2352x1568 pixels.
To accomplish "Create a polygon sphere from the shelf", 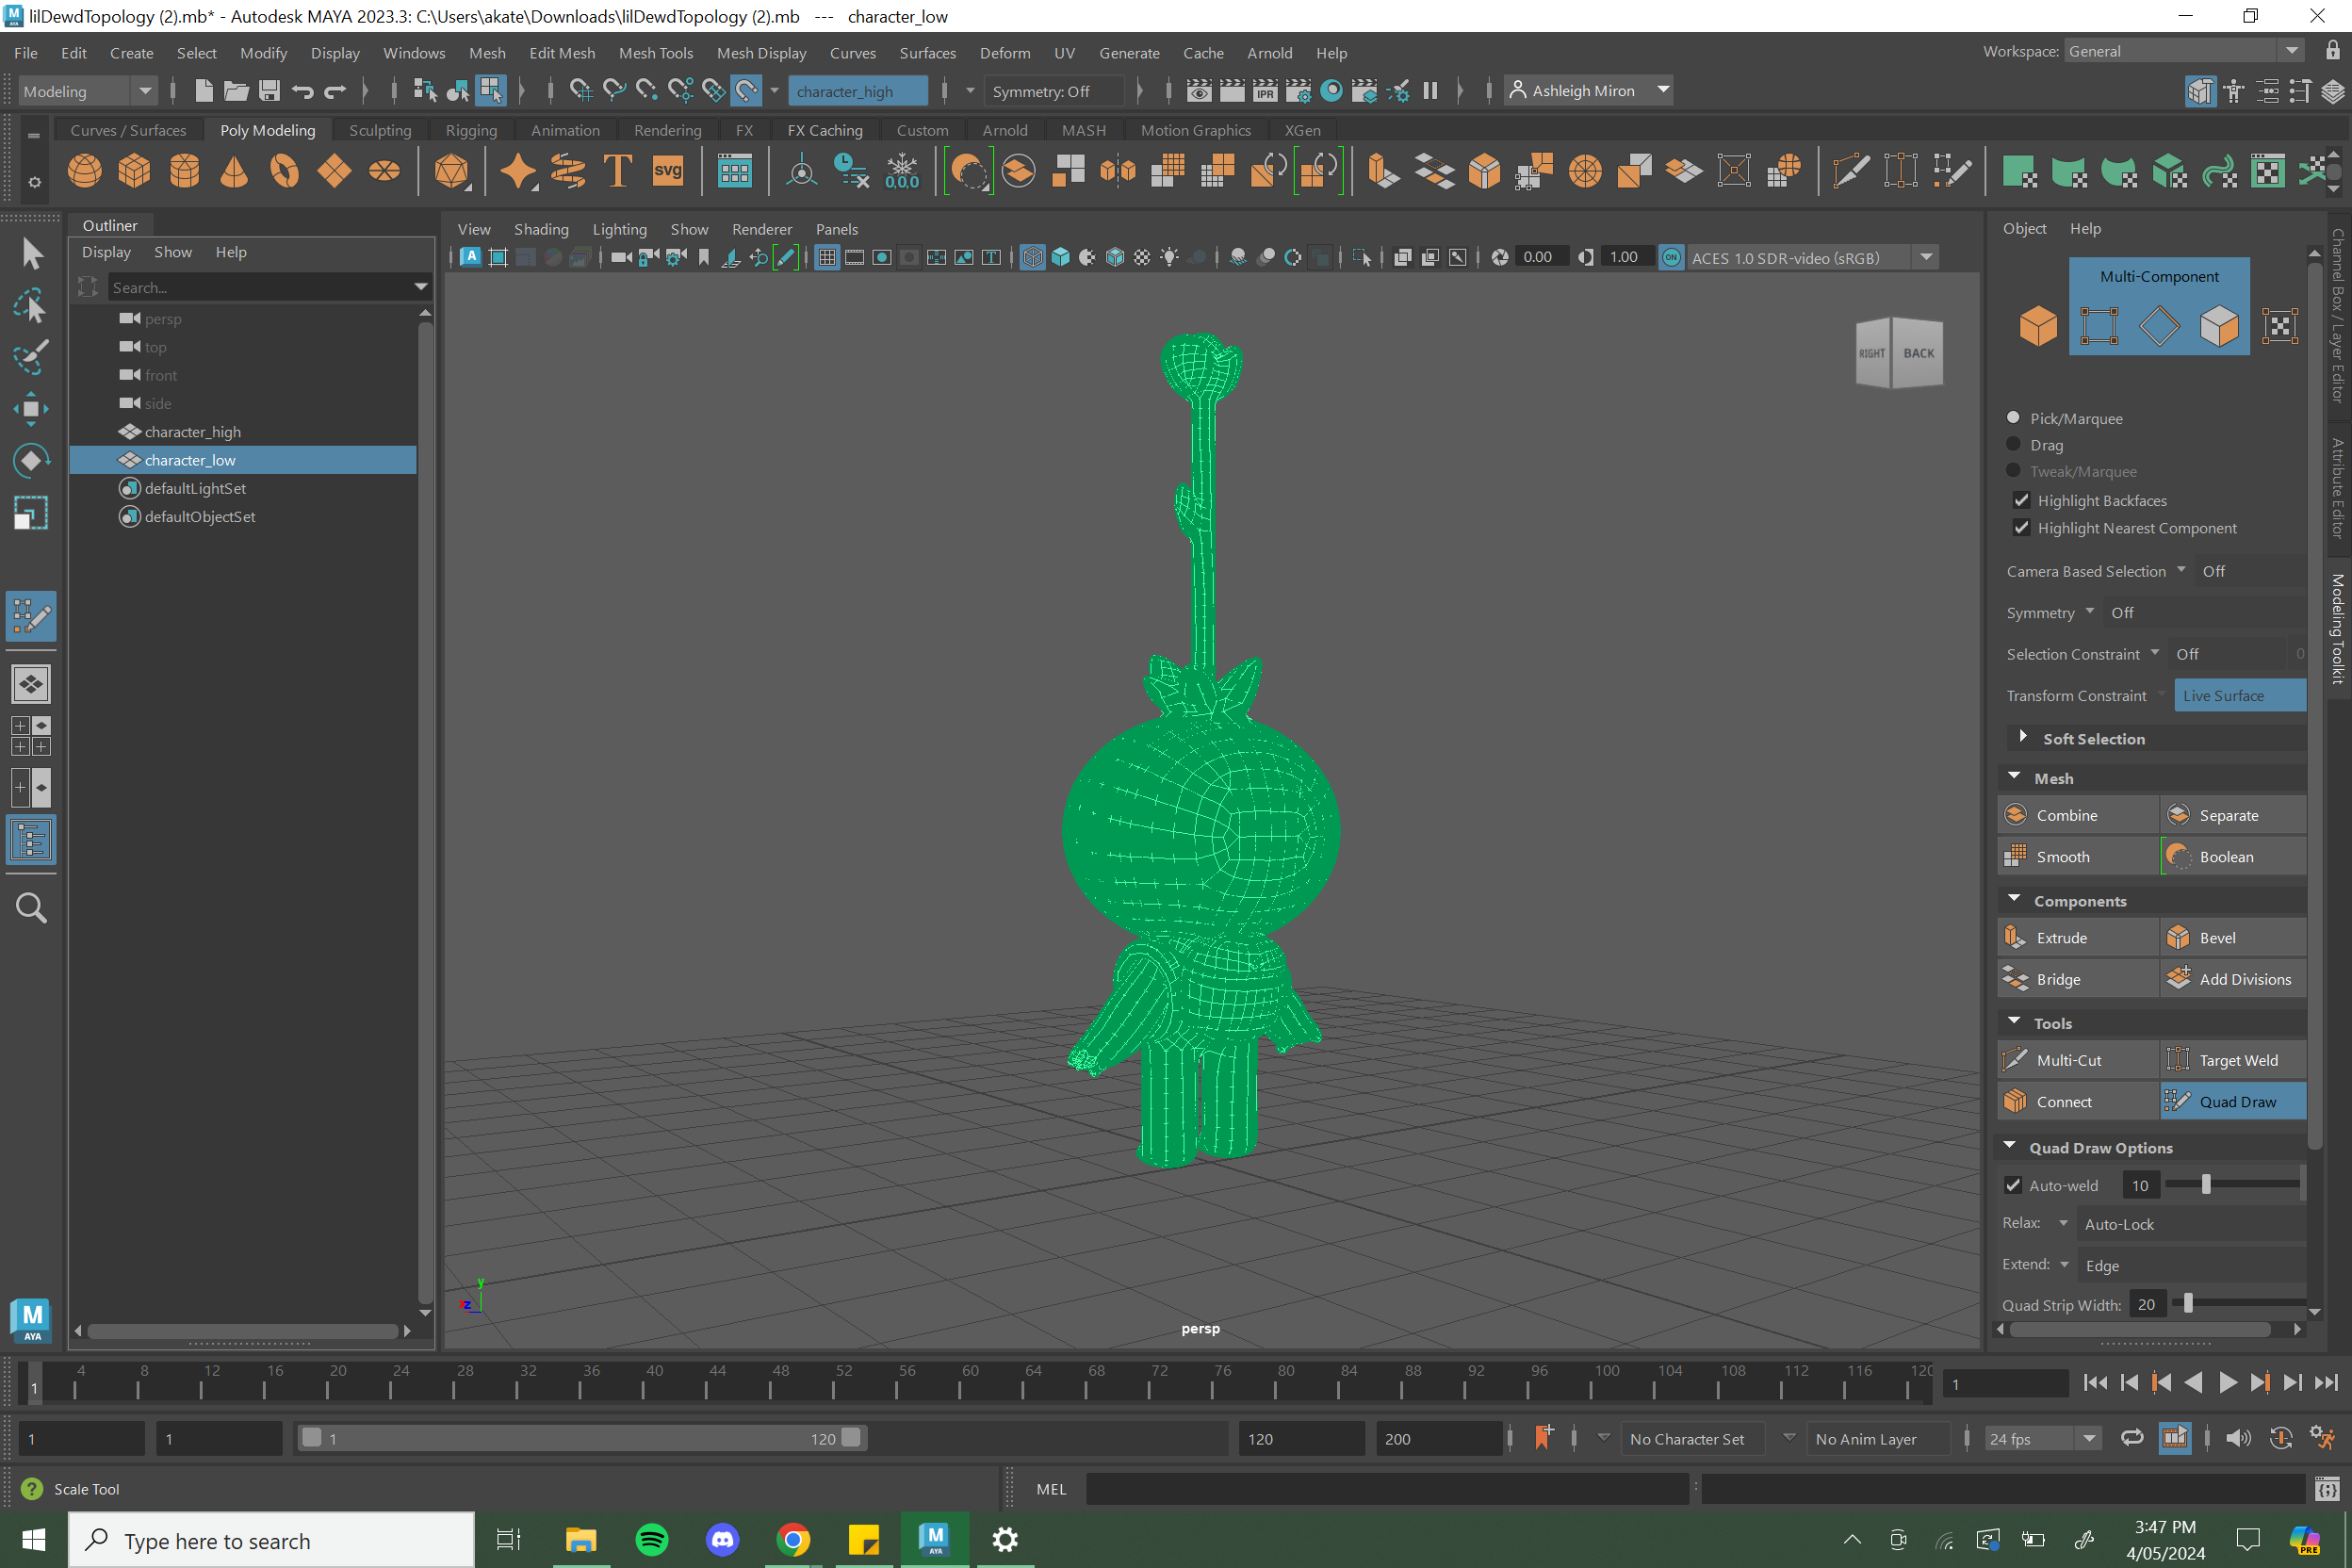I will (84, 171).
